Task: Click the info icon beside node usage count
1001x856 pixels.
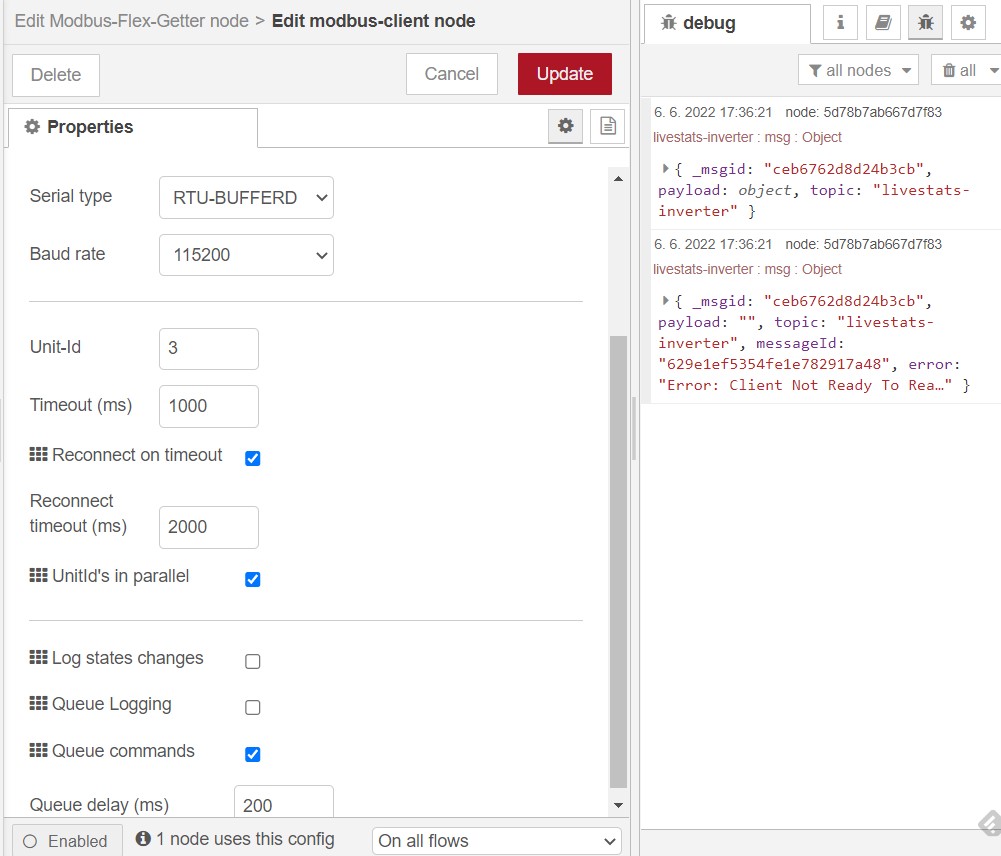Action: [143, 838]
